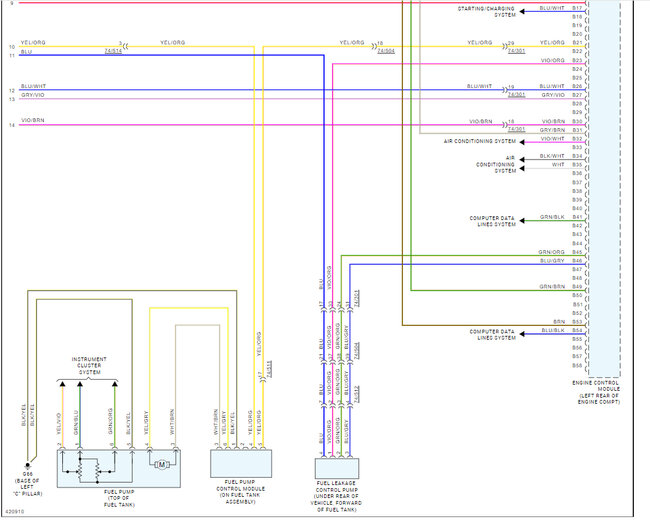Select the single-line 'AIR CONDITIONING SYSTEM' label near VIO/WHT
The height and width of the screenshot is (522, 650).
click(x=480, y=141)
